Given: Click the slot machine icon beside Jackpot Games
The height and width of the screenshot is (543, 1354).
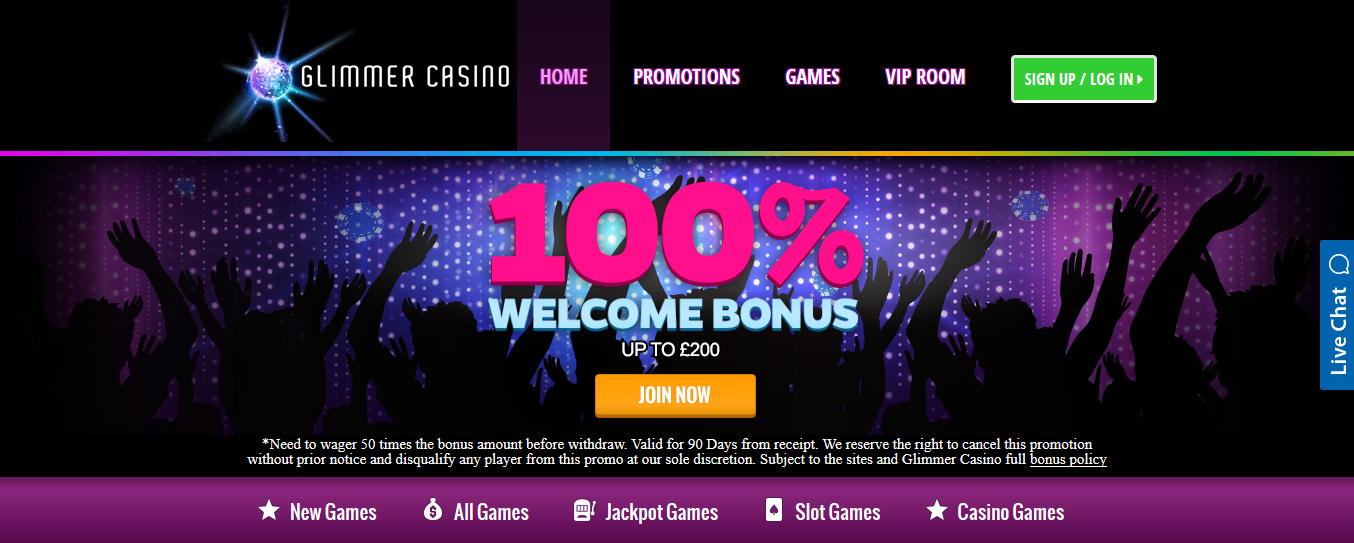Looking at the screenshot, I should 585,511.
